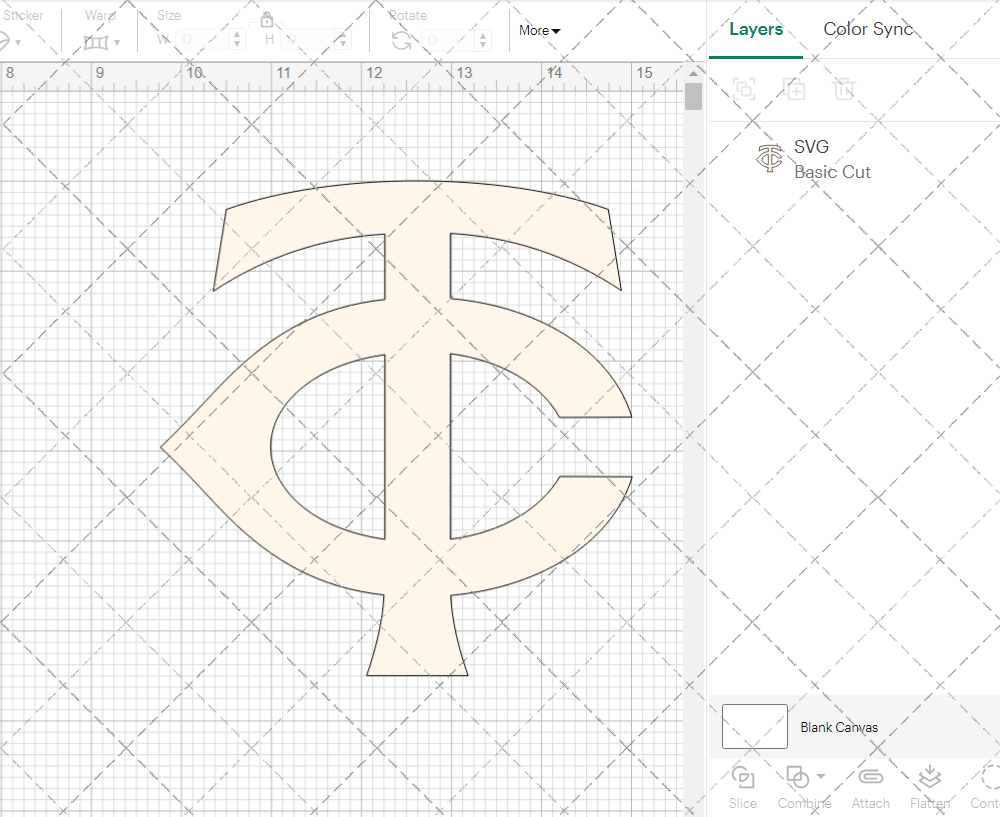Select the Blank Canvas swatch
Viewport: 1000px width, 817px height.
coord(754,726)
